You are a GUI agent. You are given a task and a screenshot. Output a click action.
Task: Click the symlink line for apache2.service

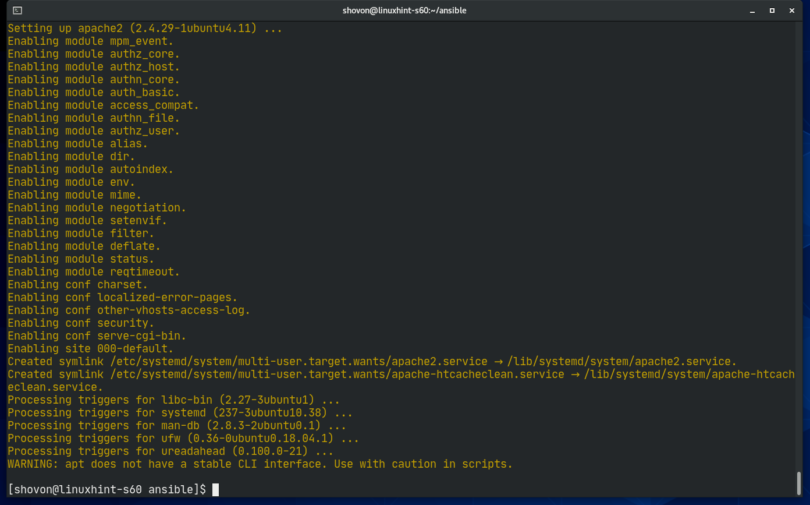(x=372, y=361)
